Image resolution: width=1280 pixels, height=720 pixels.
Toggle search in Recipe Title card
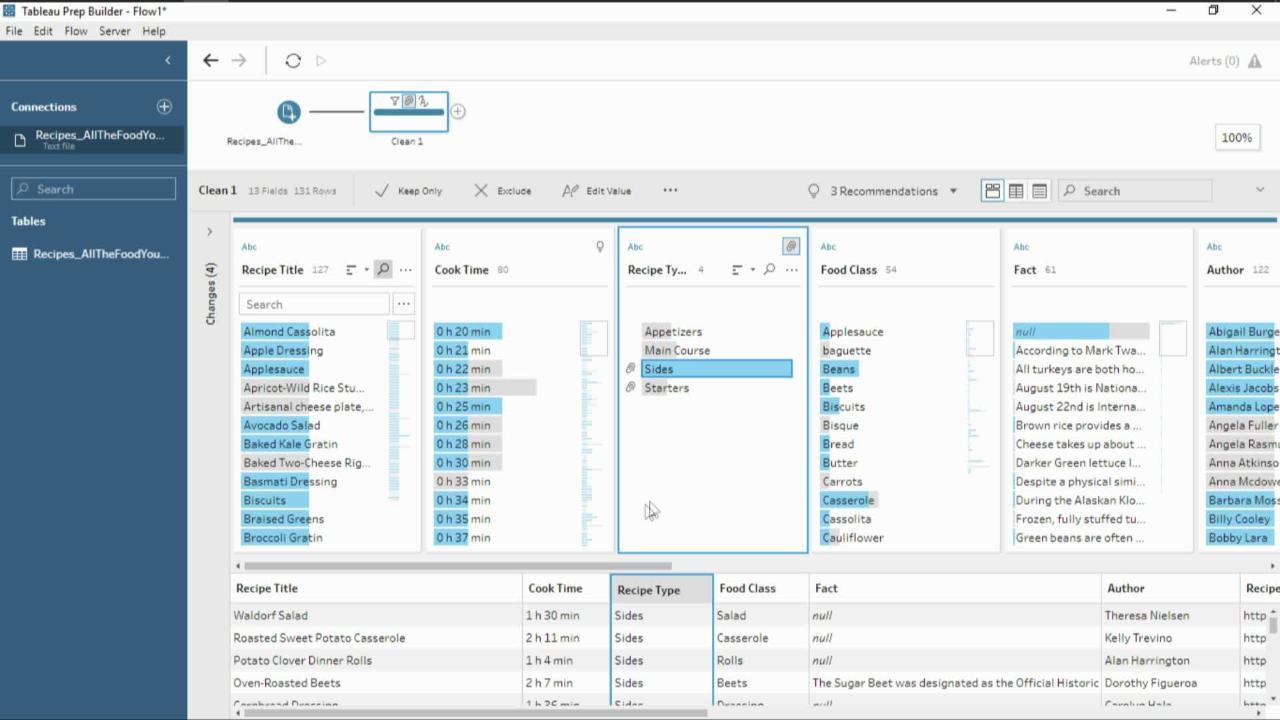pos(383,270)
